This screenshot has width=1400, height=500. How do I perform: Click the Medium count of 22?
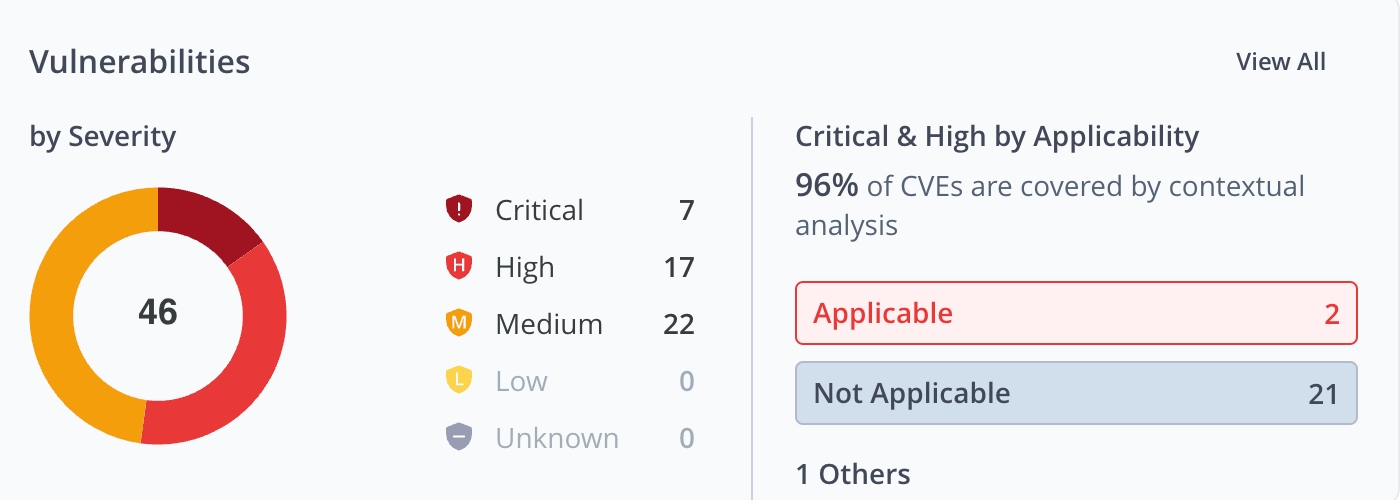click(x=678, y=324)
